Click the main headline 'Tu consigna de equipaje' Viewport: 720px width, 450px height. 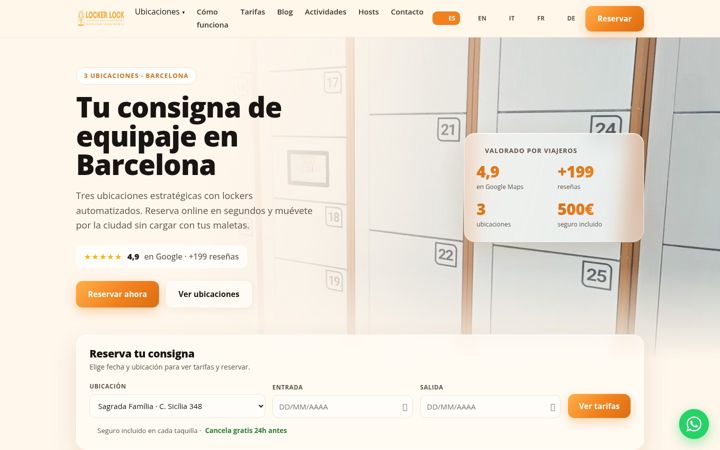(x=179, y=136)
